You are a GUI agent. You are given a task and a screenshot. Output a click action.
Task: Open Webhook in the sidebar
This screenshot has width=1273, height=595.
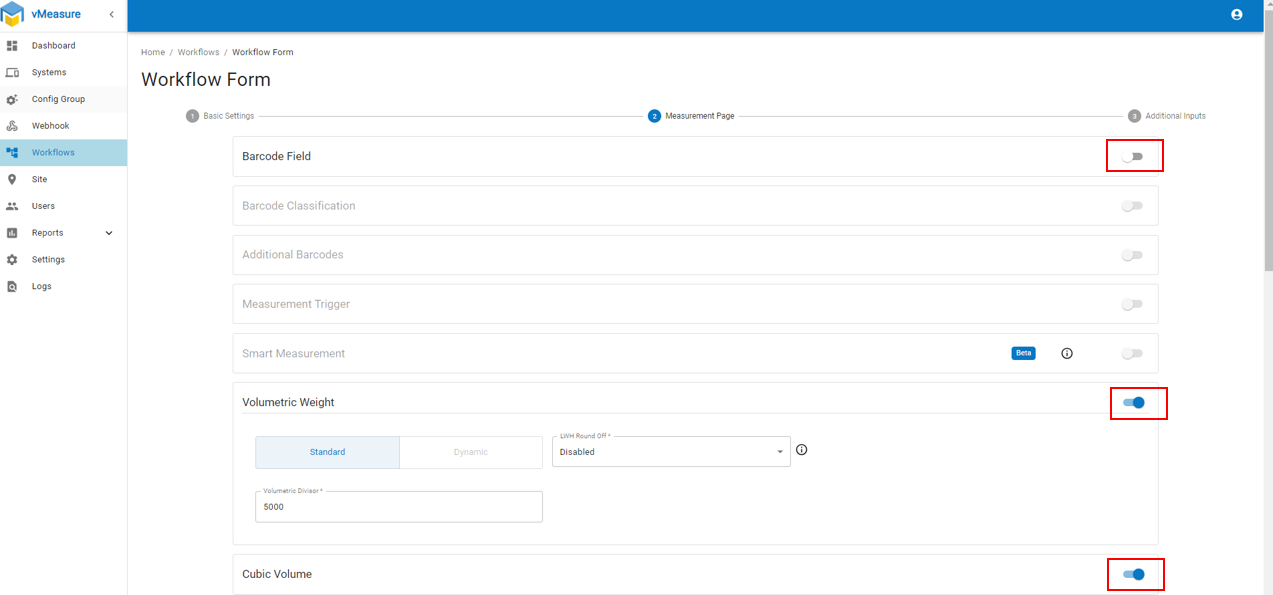pos(63,126)
